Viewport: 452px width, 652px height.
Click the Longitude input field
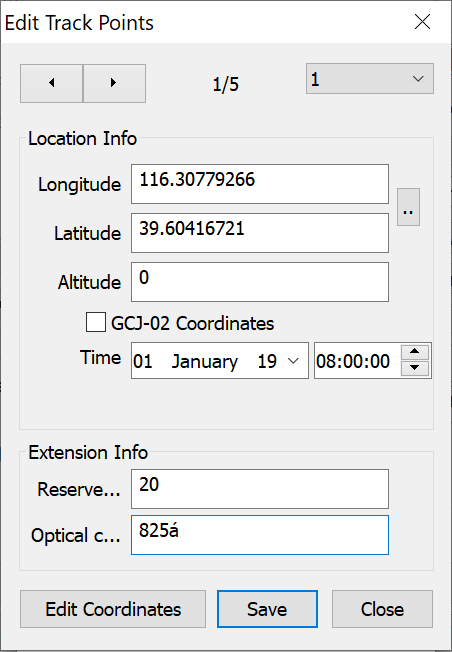tap(260, 184)
